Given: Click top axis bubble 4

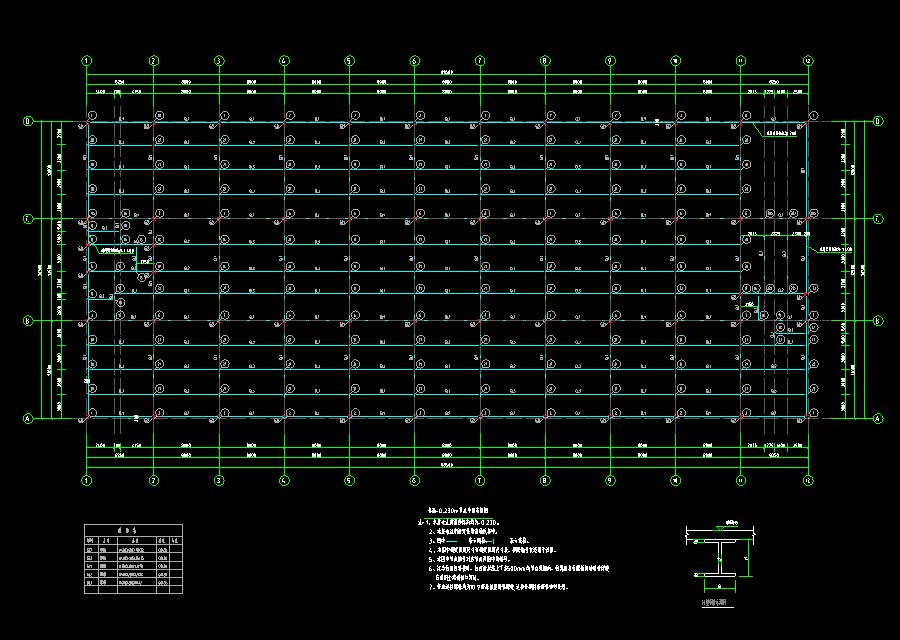Looking at the screenshot, I should (x=284, y=60).
